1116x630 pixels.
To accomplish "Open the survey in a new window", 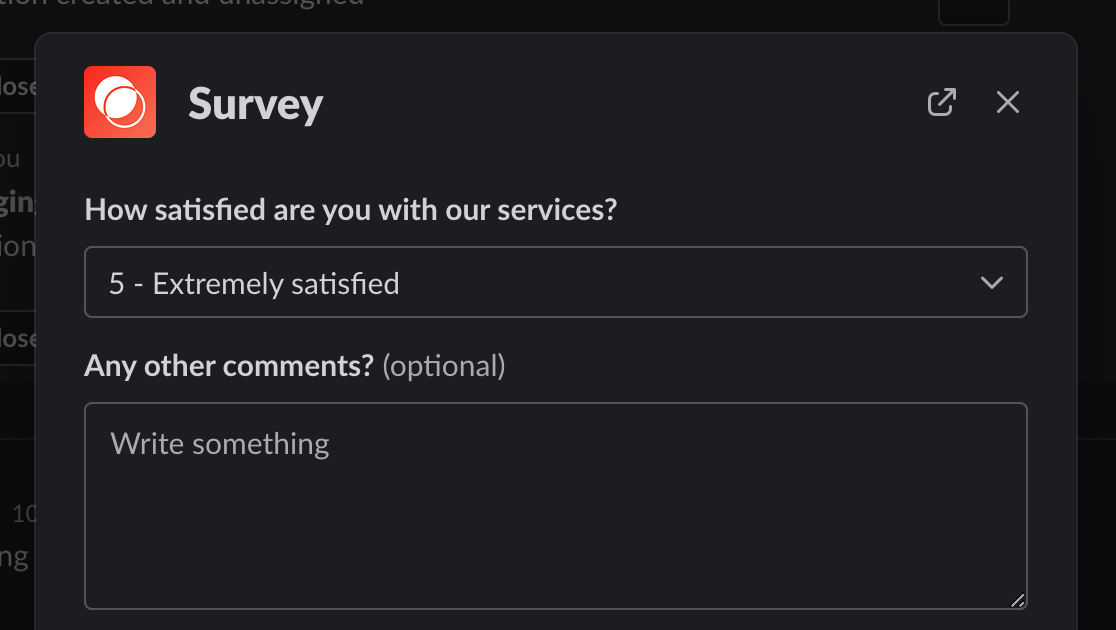I will (941, 102).
